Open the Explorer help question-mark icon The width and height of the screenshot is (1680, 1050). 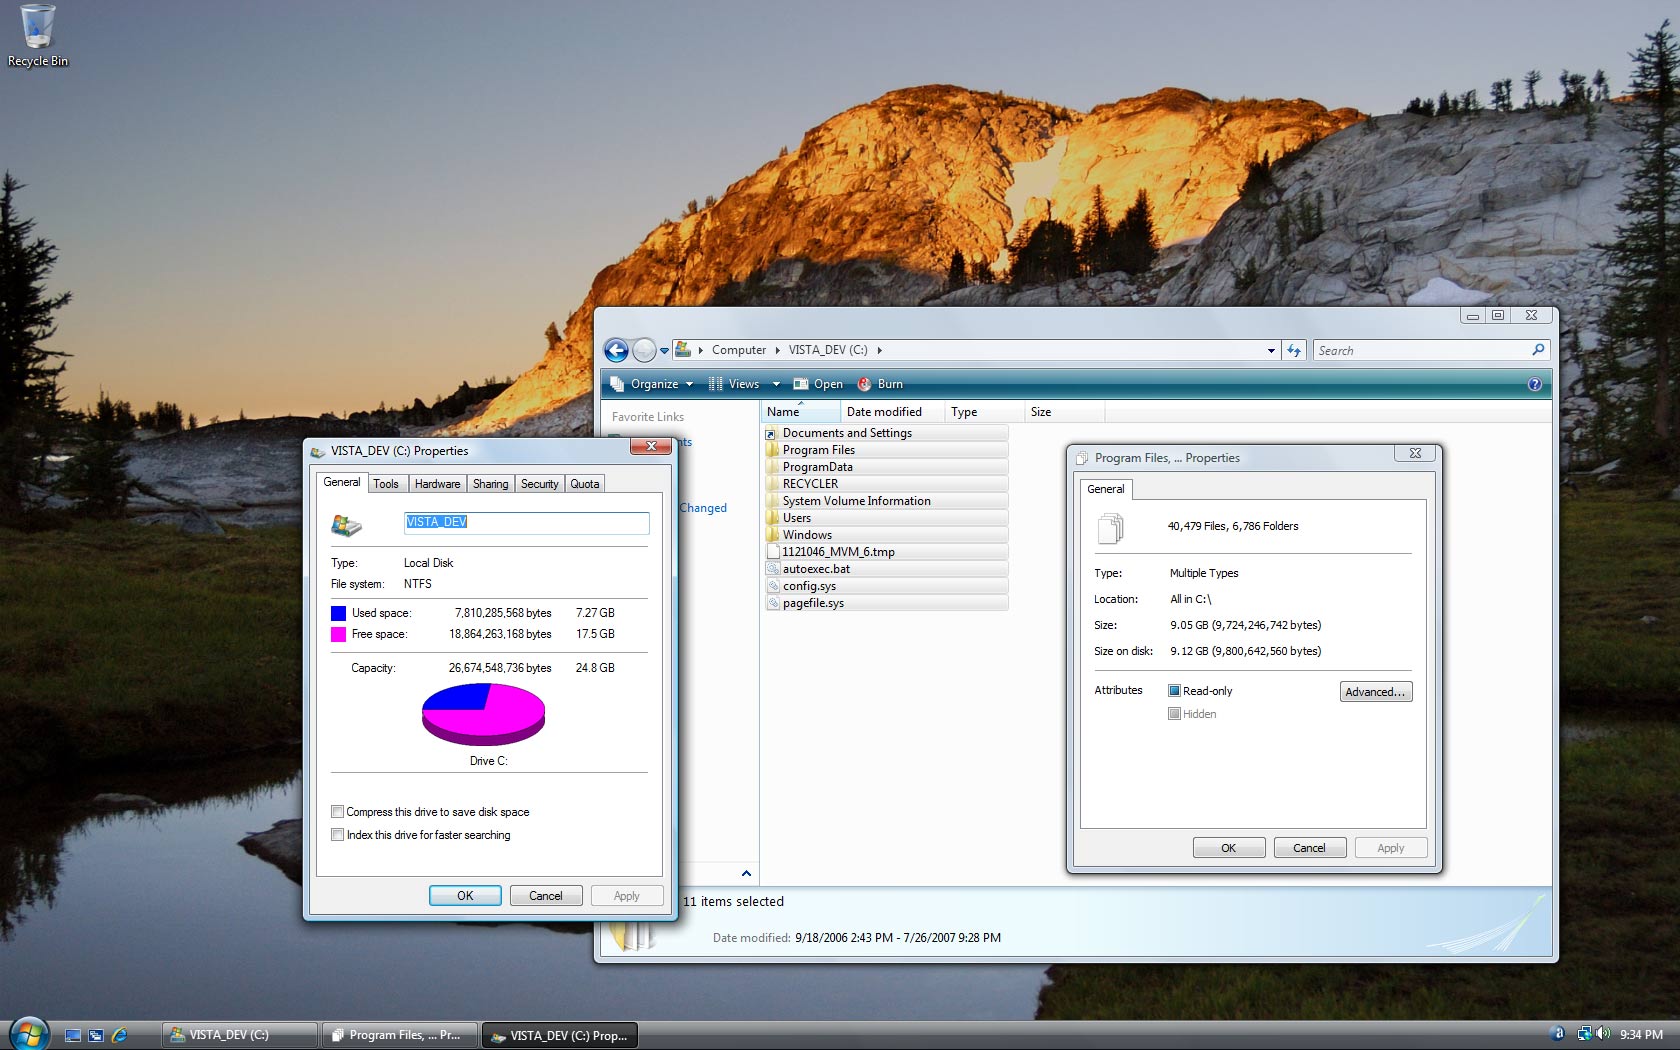[1534, 384]
